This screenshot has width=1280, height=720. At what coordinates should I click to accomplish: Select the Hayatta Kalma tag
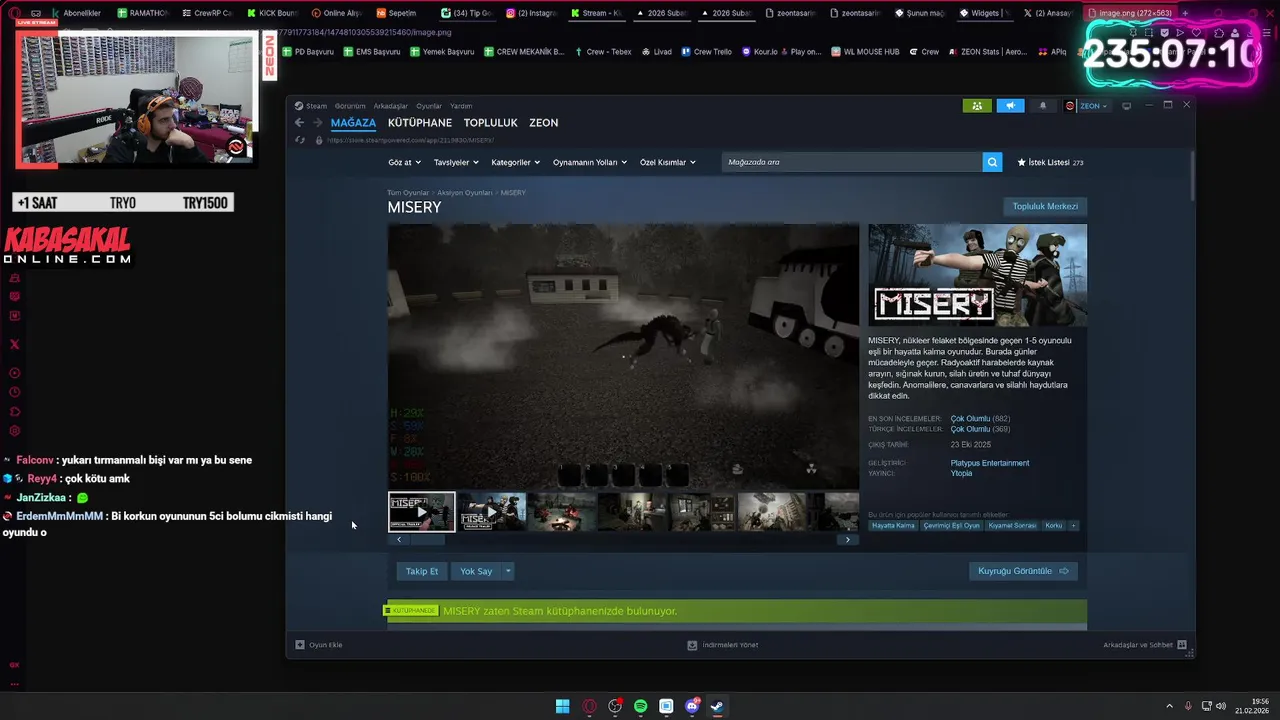click(x=893, y=525)
